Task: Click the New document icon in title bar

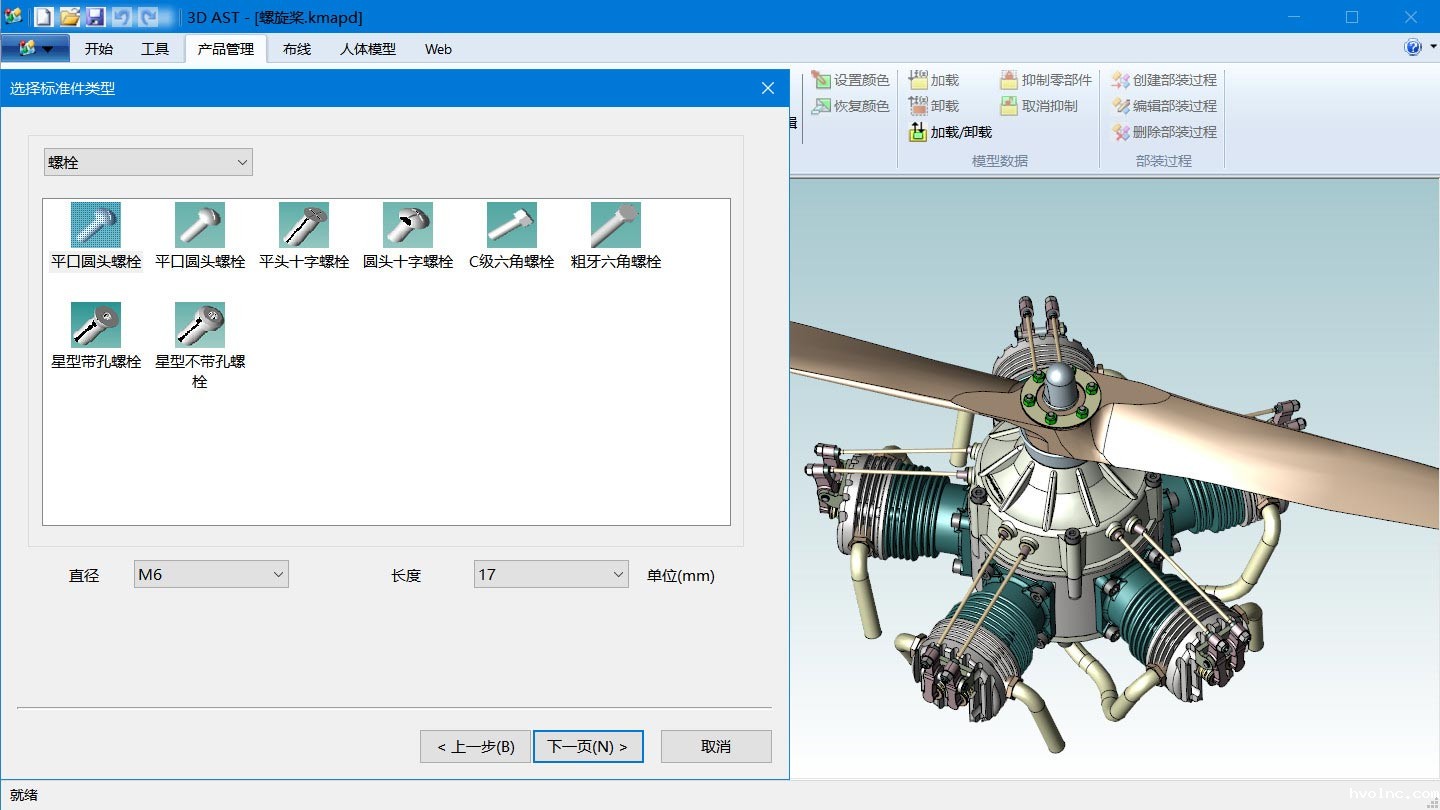Action: point(44,17)
